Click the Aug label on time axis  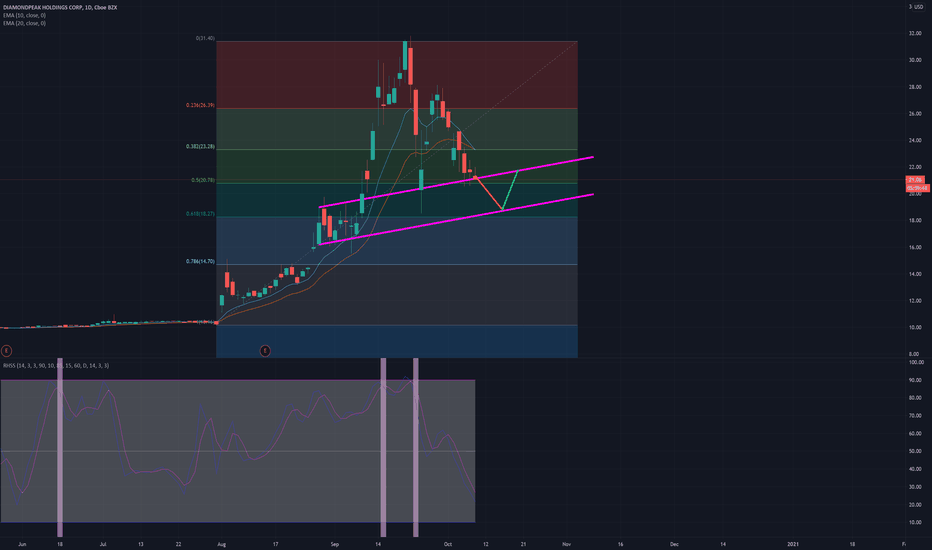pyautogui.click(x=222, y=544)
